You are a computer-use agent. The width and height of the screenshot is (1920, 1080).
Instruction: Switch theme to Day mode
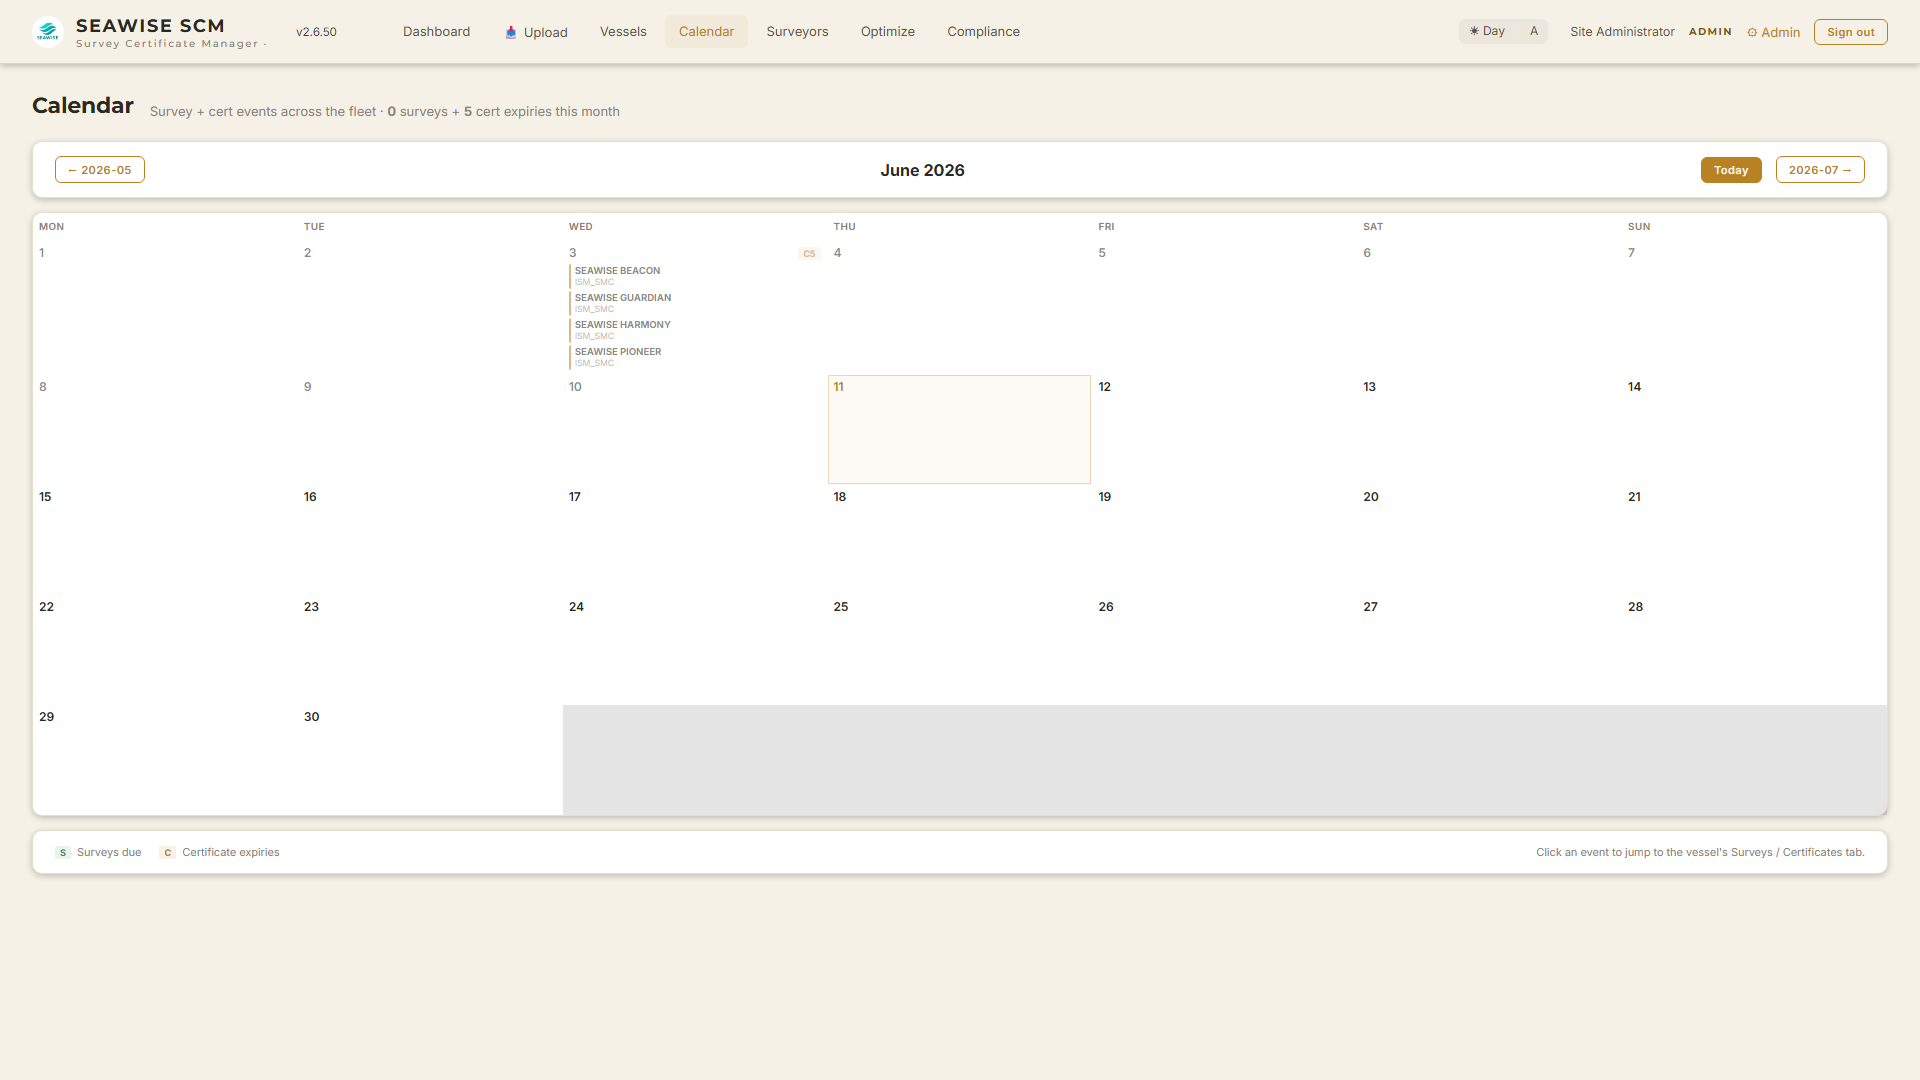pos(1487,32)
